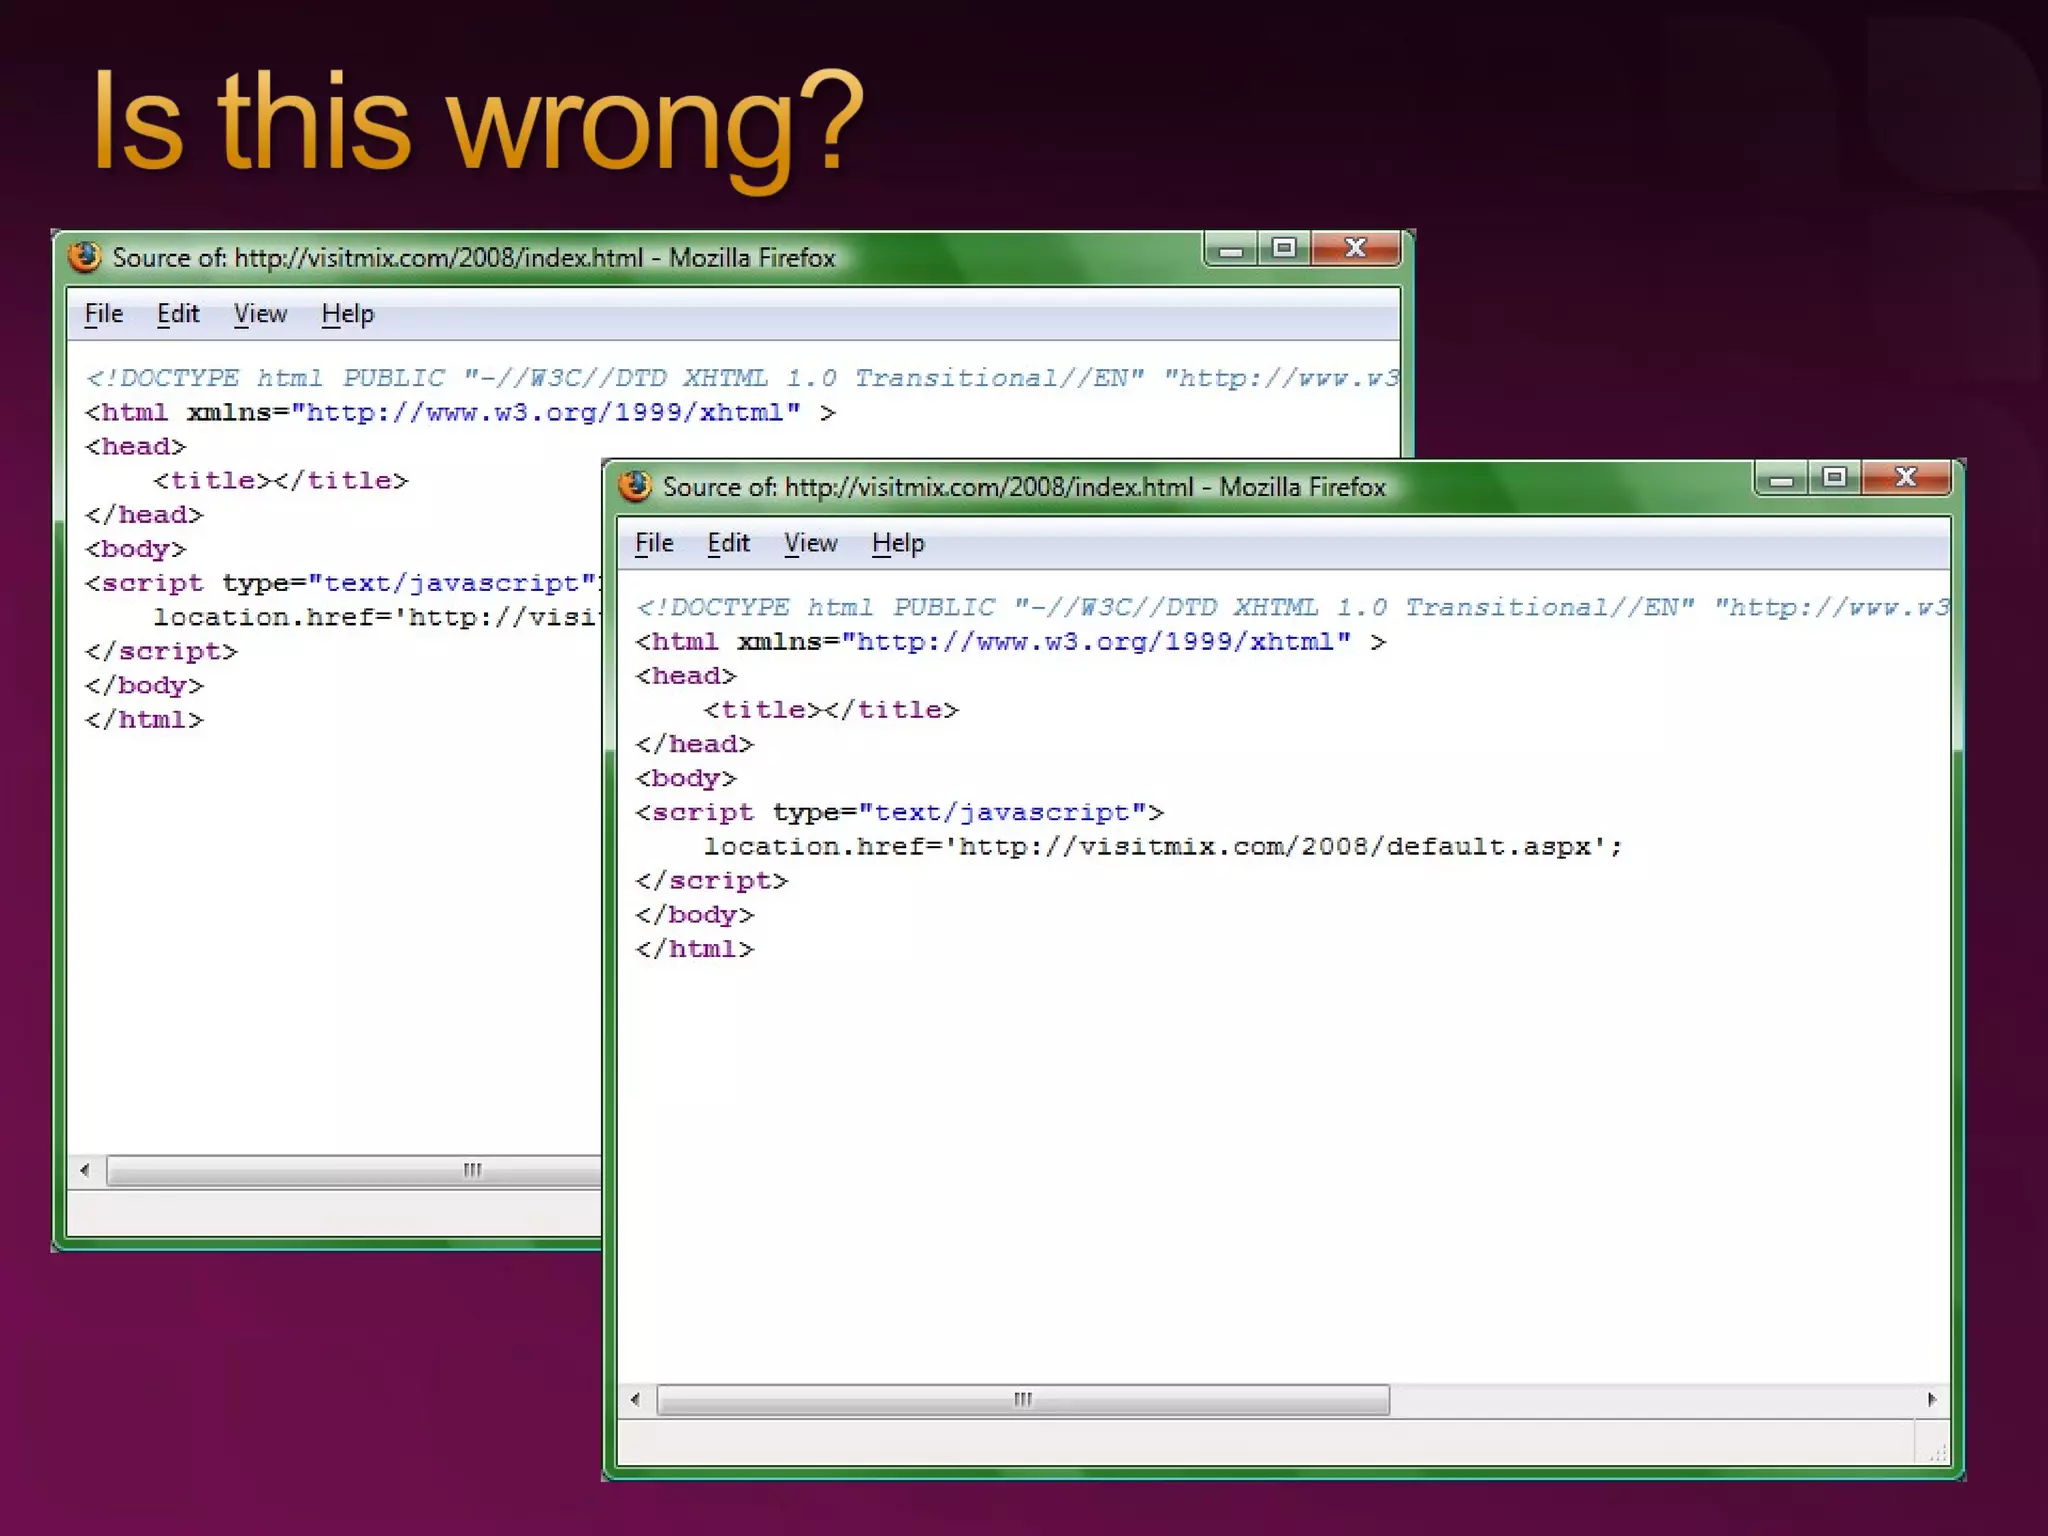The width and height of the screenshot is (2048, 1536).
Task: Click front window scrollbar right arrow
Action: point(1931,1400)
